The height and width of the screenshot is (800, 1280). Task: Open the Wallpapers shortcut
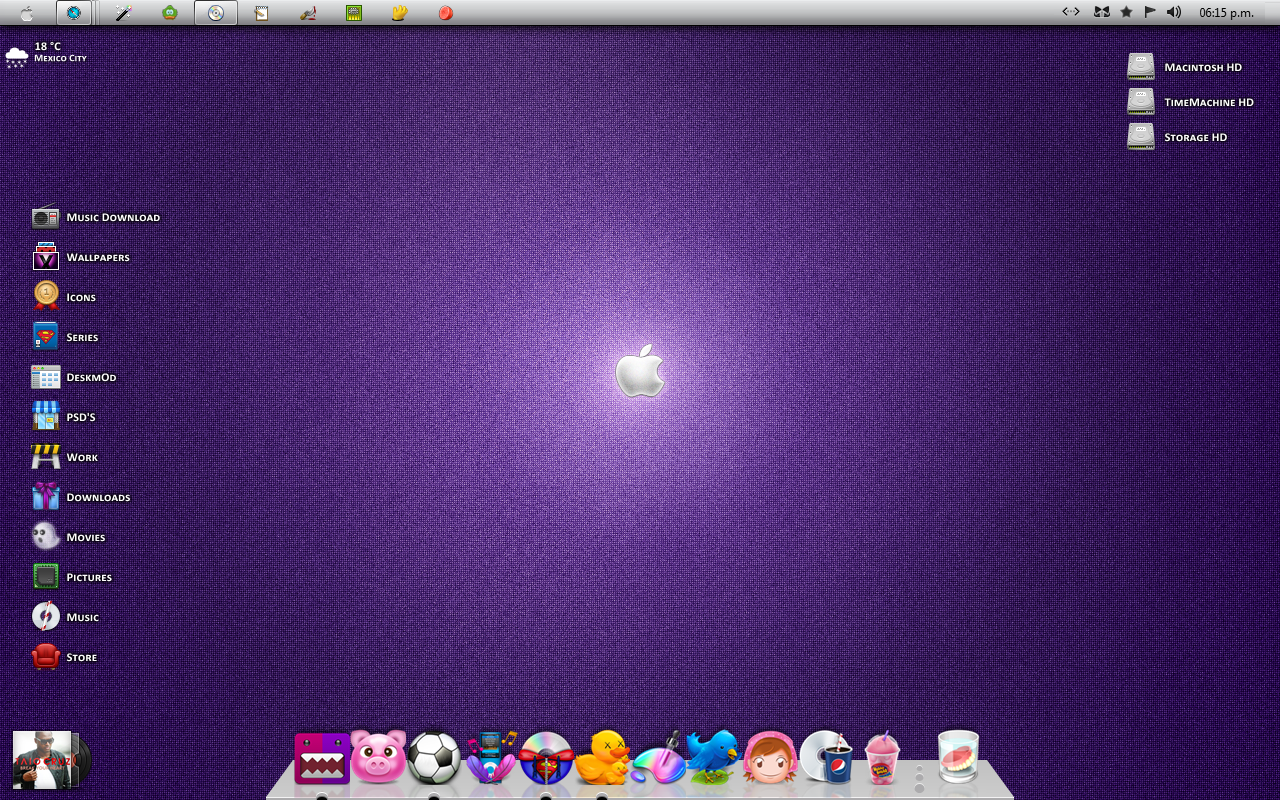[x=81, y=257]
